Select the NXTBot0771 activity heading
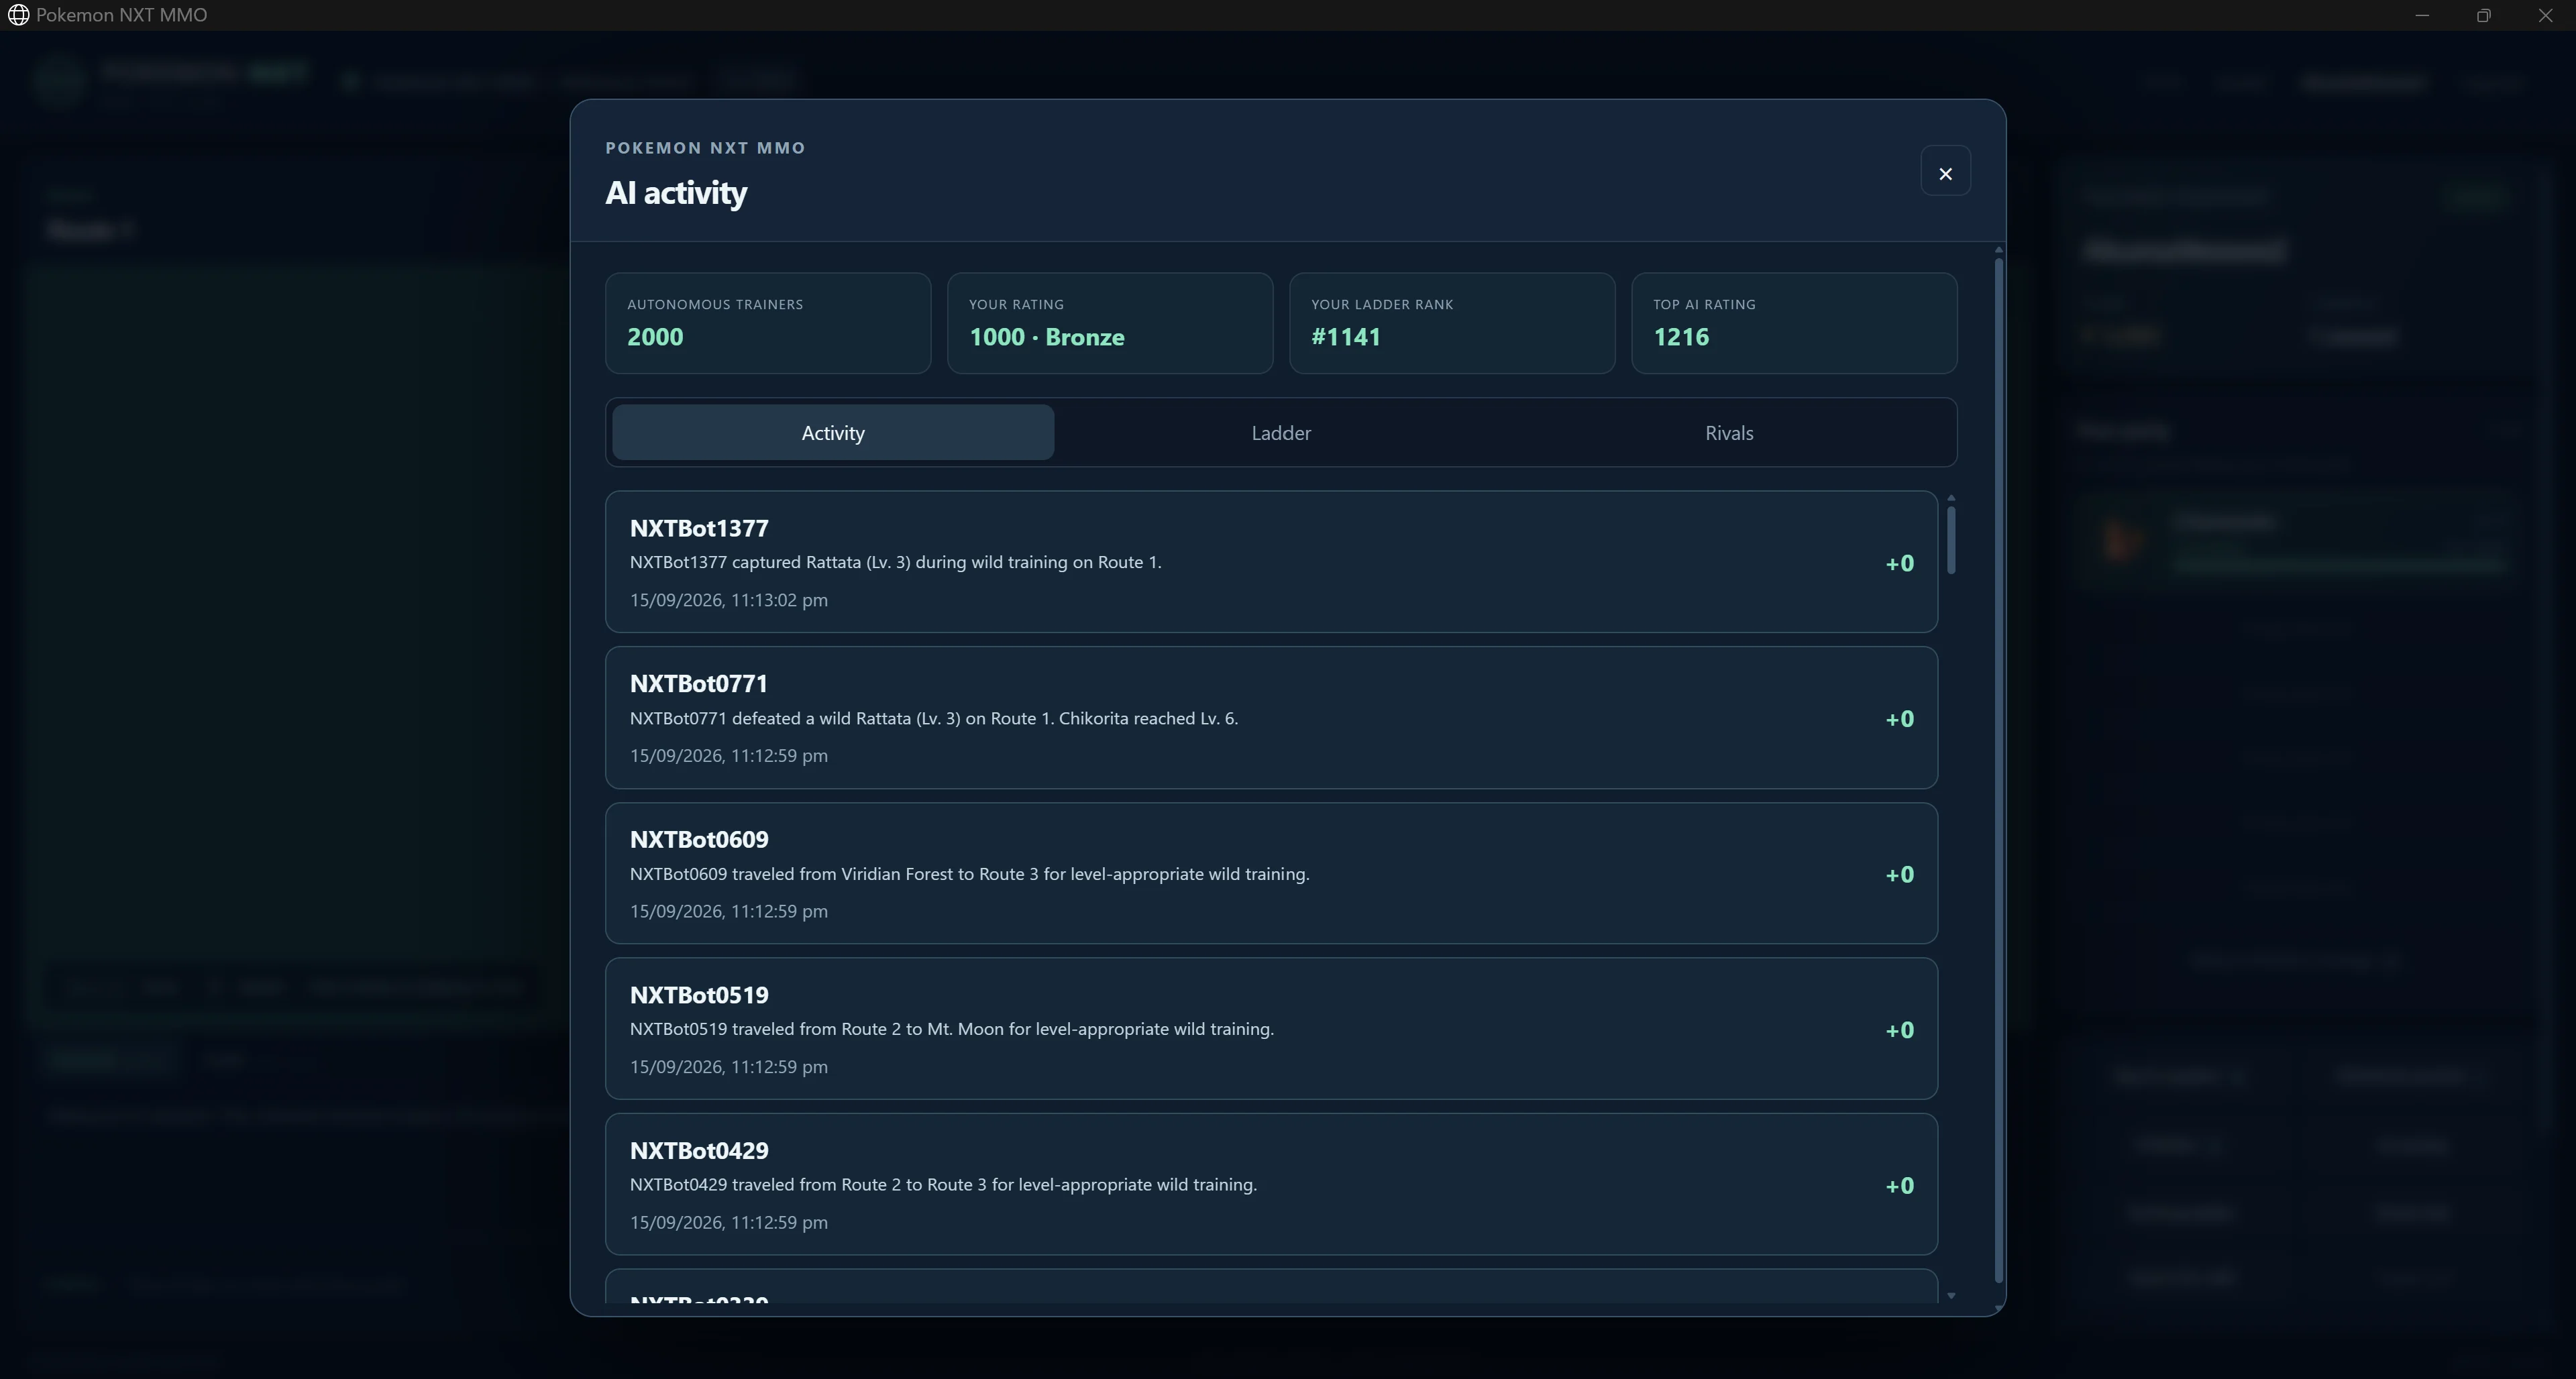The width and height of the screenshot is (2576, 1379). point(699,684)
